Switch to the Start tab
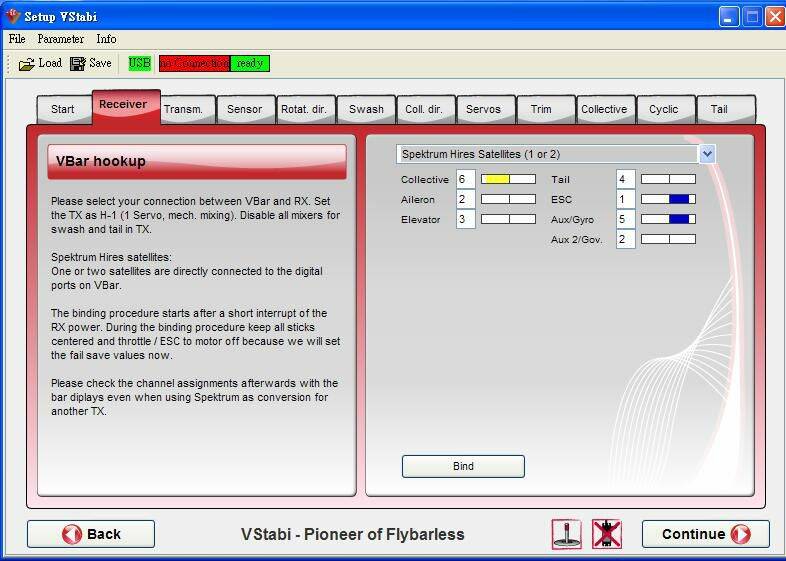Viewport: 786px width, 561px height. coord(63,109)
